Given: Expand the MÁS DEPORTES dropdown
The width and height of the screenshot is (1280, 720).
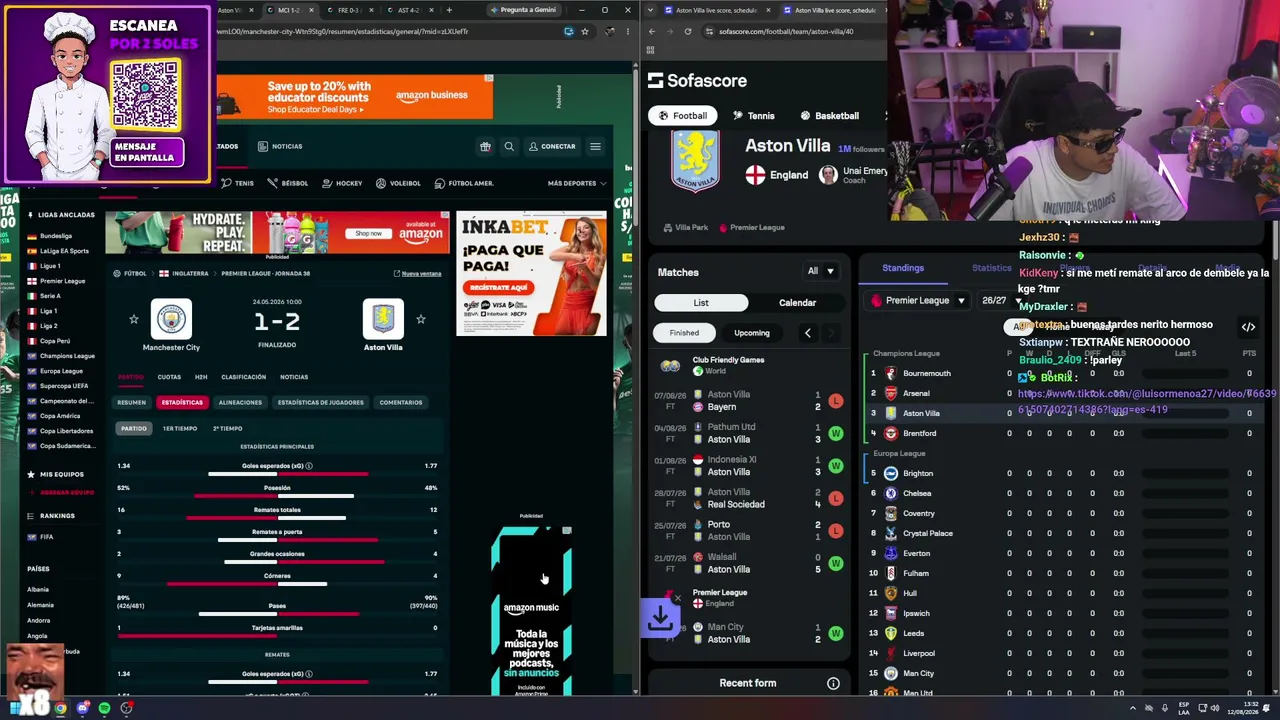Looking at the screenshot, I should point(577,183).
